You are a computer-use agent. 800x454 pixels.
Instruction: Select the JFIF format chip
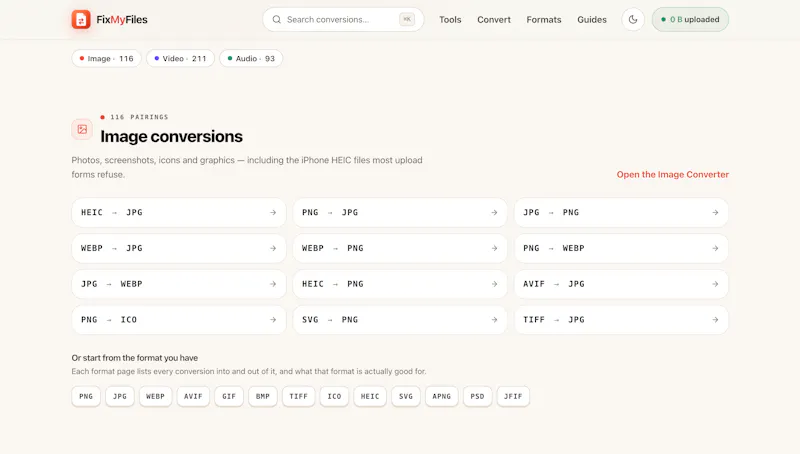(513, 396)
